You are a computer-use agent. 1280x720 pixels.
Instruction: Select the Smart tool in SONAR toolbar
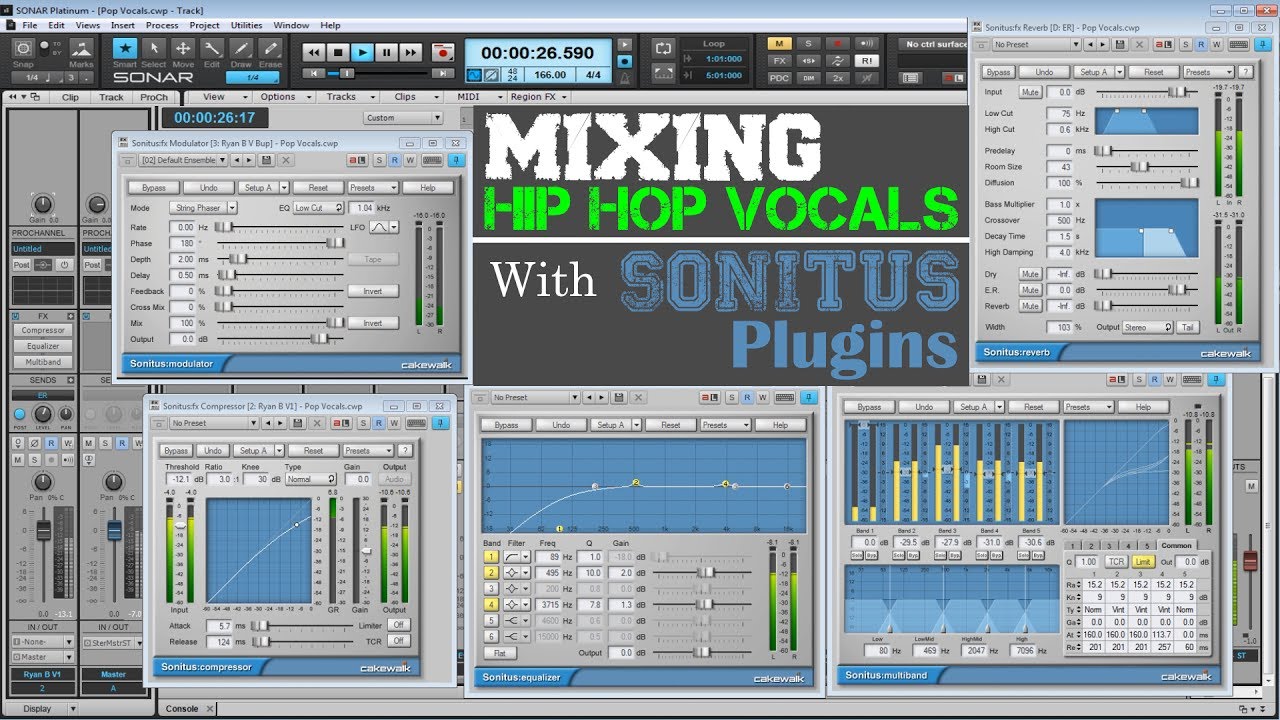tap(125, 49)
